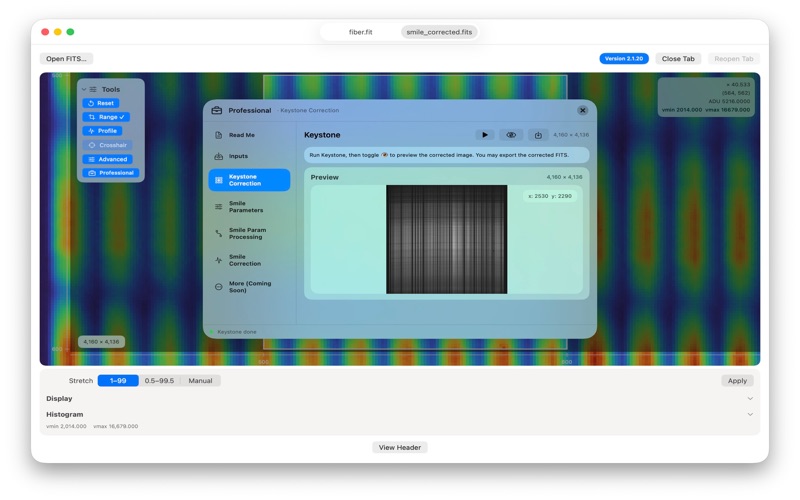Click the Reset tool button
Screen dimensions: 800x500
pos(101,103)
